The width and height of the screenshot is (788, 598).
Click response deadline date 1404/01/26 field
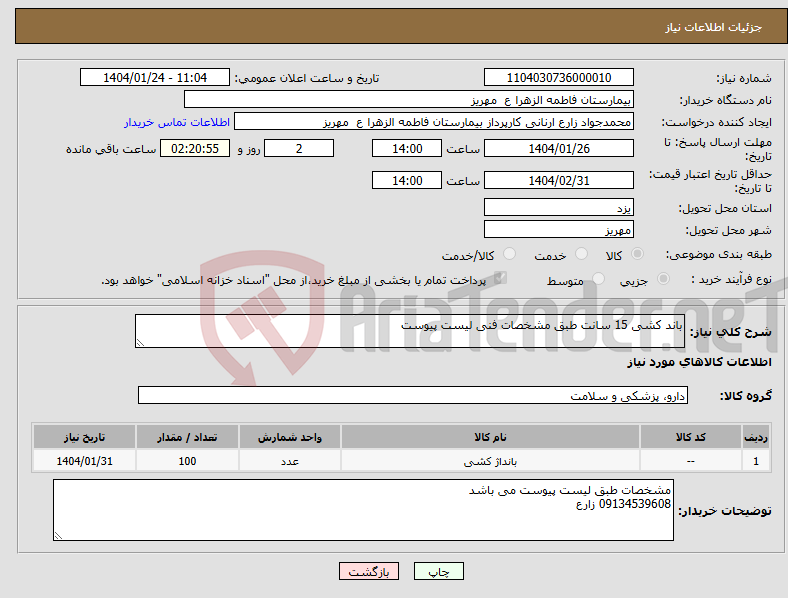(x=559, y=149)
